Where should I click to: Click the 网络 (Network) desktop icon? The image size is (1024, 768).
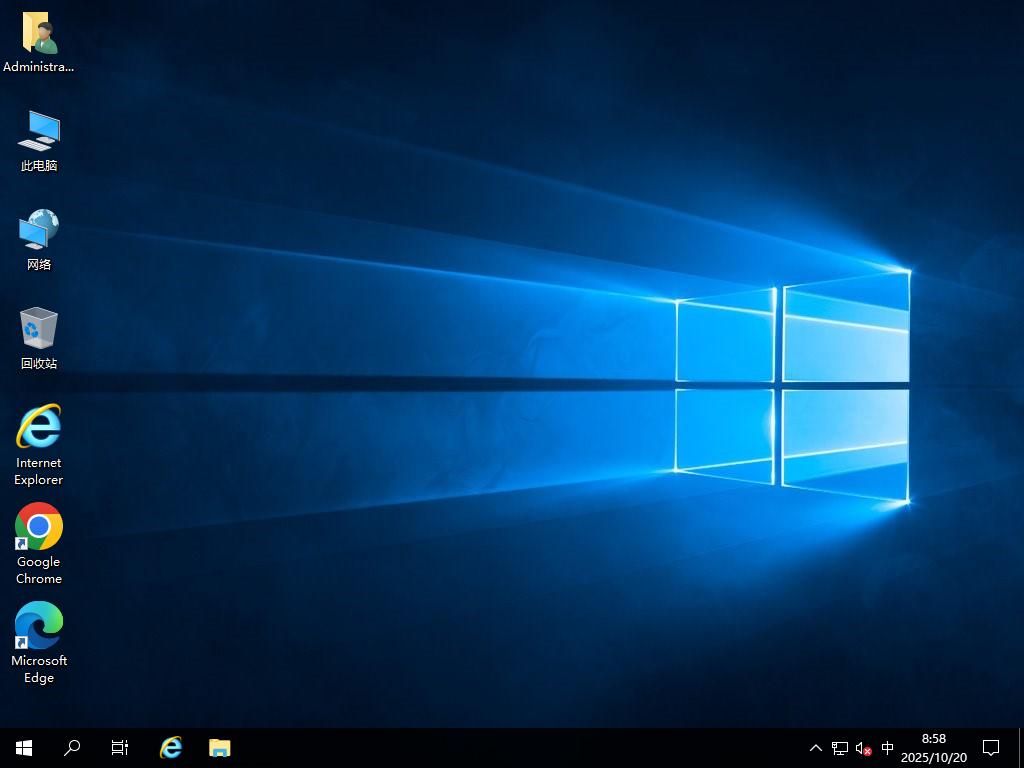tap(39, 231)
